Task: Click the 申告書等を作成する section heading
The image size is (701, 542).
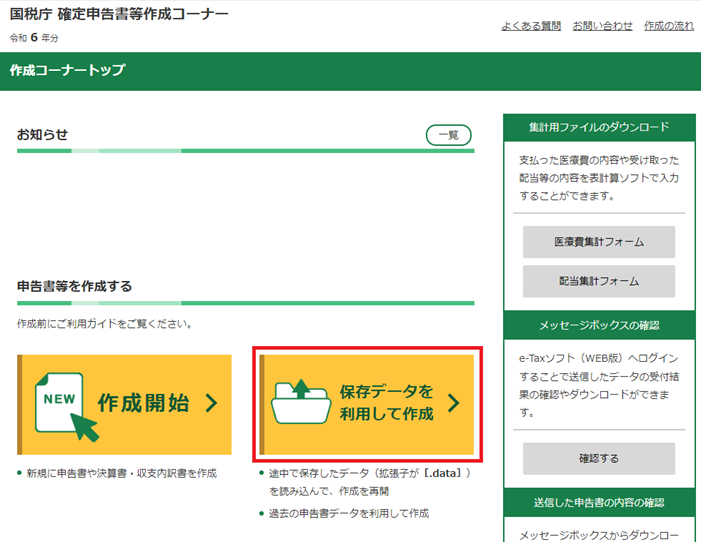Action: click(75, 286)
